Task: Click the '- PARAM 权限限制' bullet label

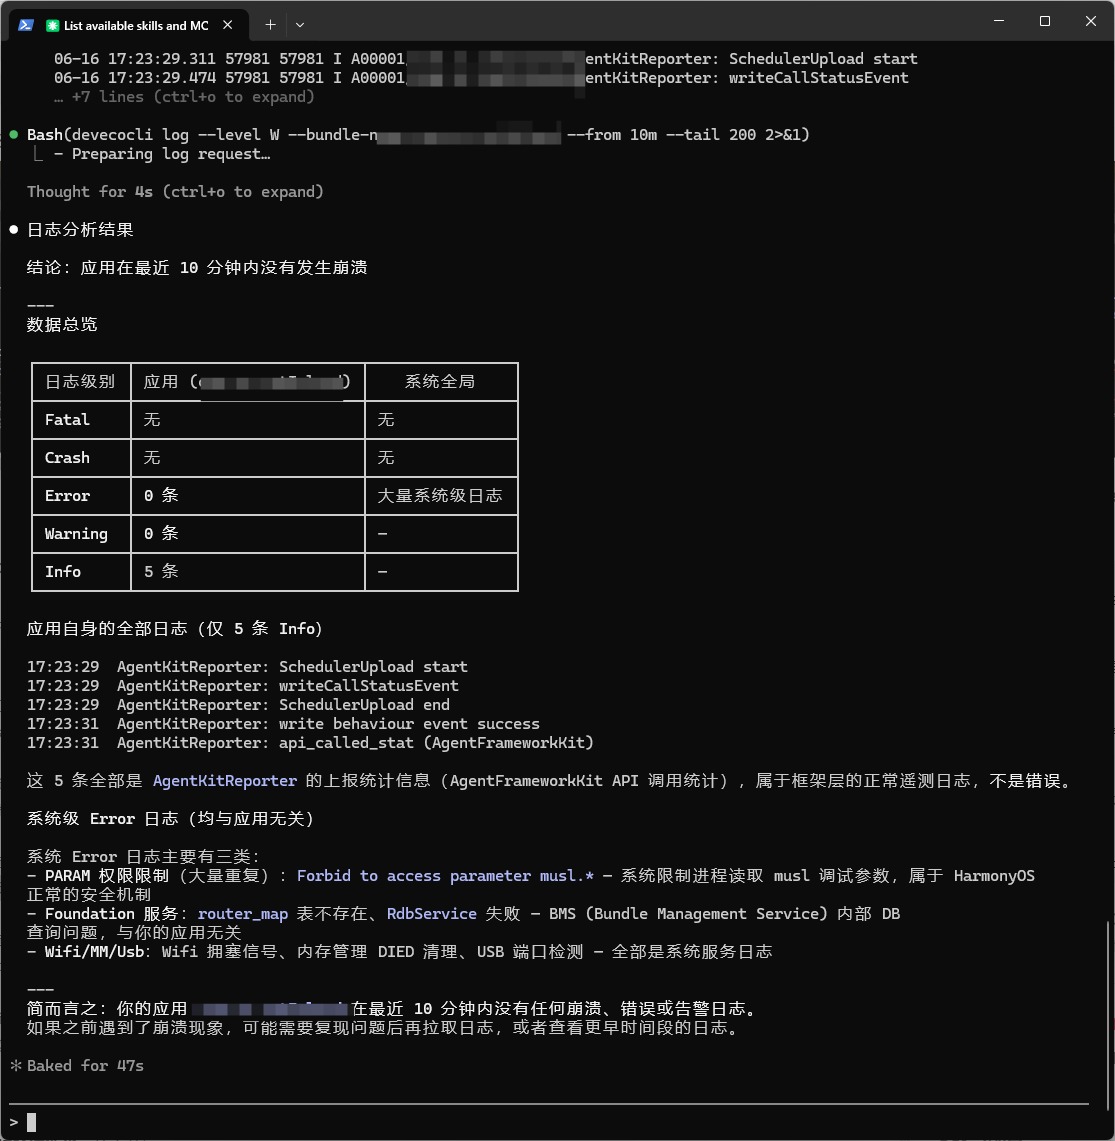Action: (98, 875)
